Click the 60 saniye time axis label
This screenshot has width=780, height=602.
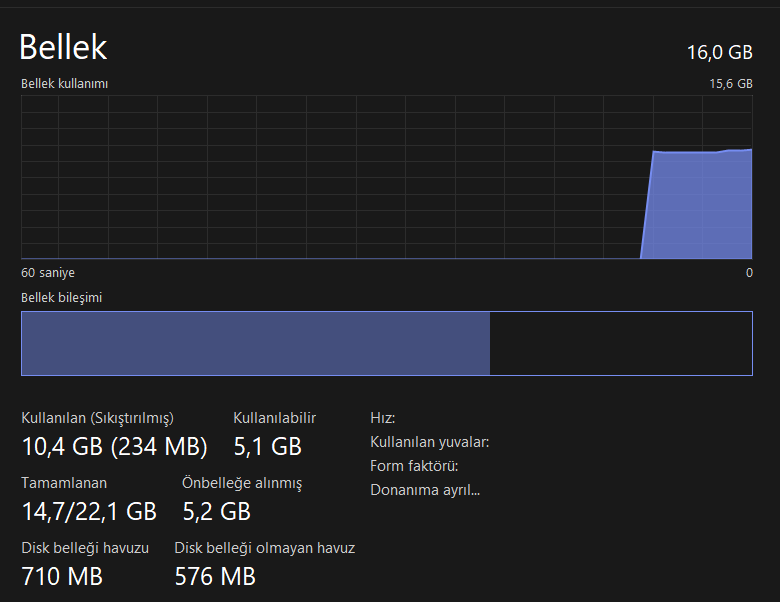tap(48, 273)
